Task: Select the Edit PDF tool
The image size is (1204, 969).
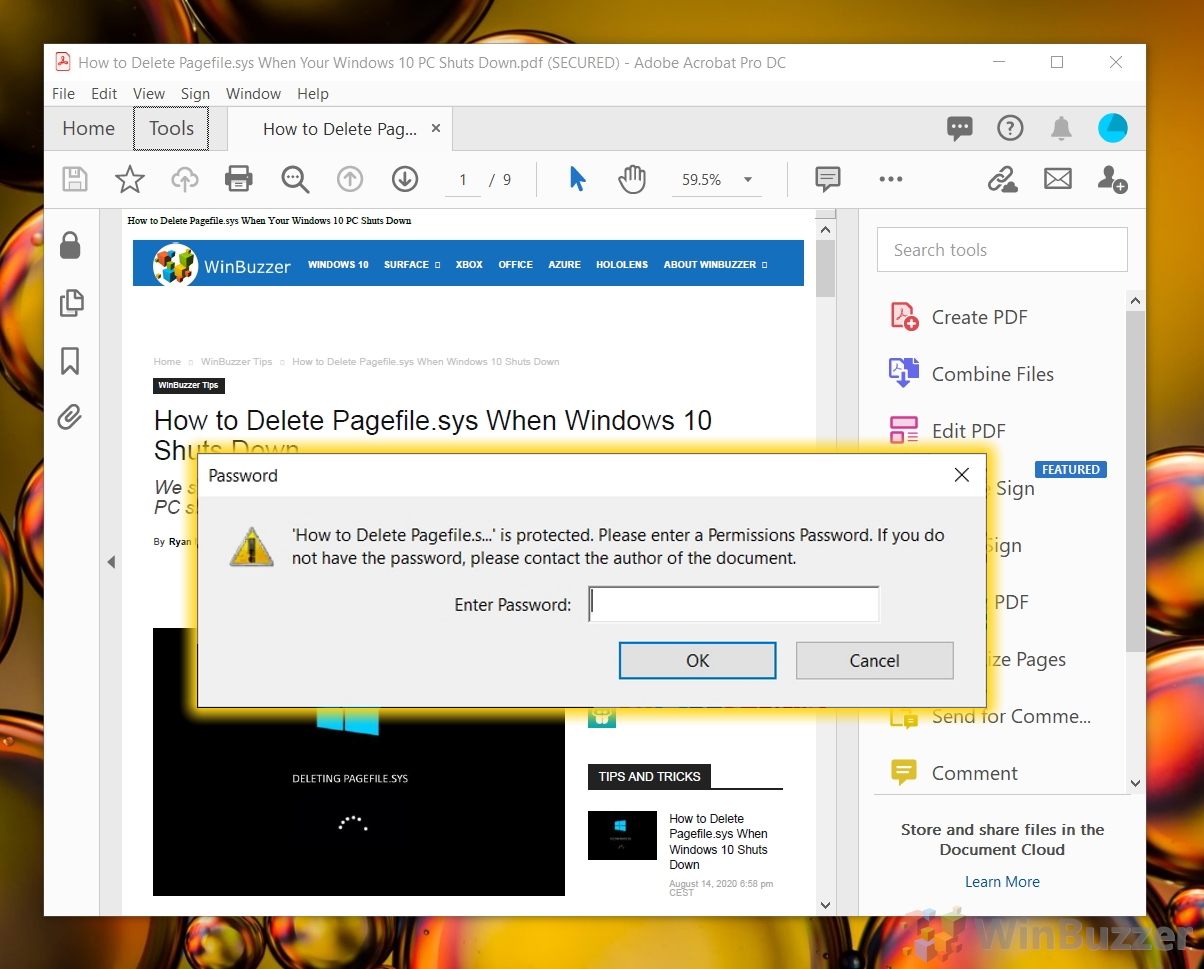Action: point(947,431)
